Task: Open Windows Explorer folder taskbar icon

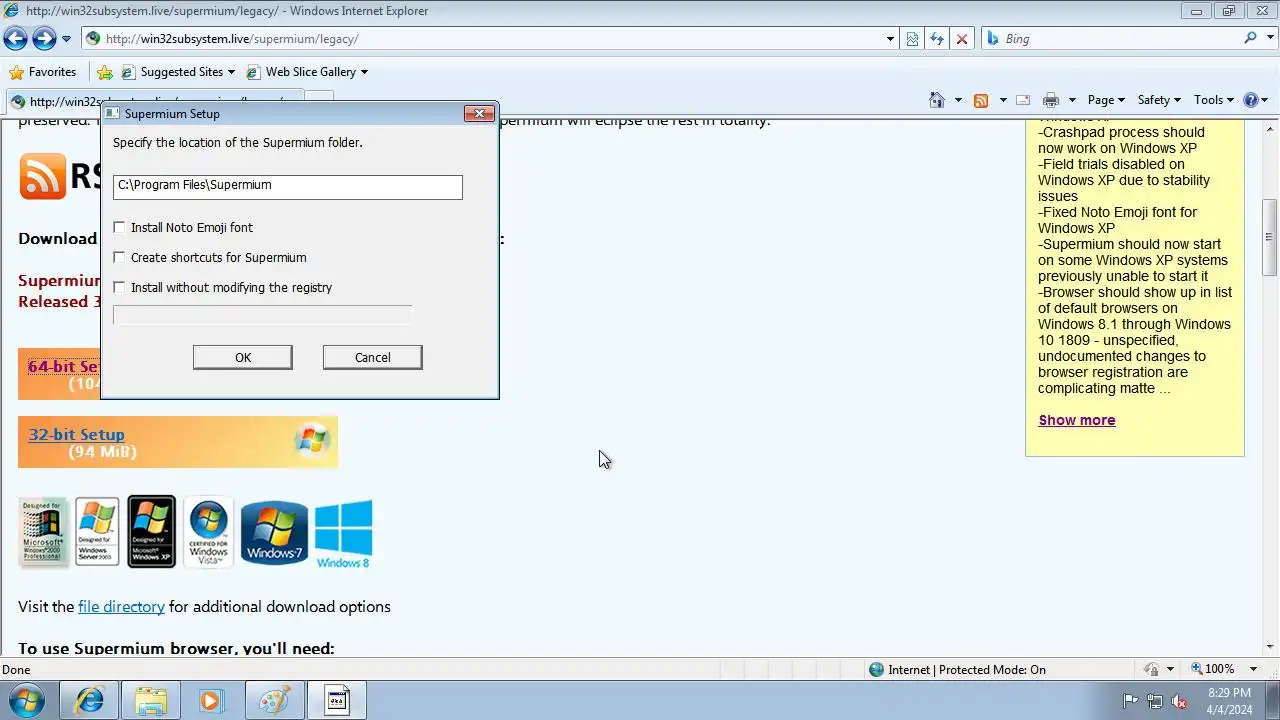Action: (x=151, y=701)
